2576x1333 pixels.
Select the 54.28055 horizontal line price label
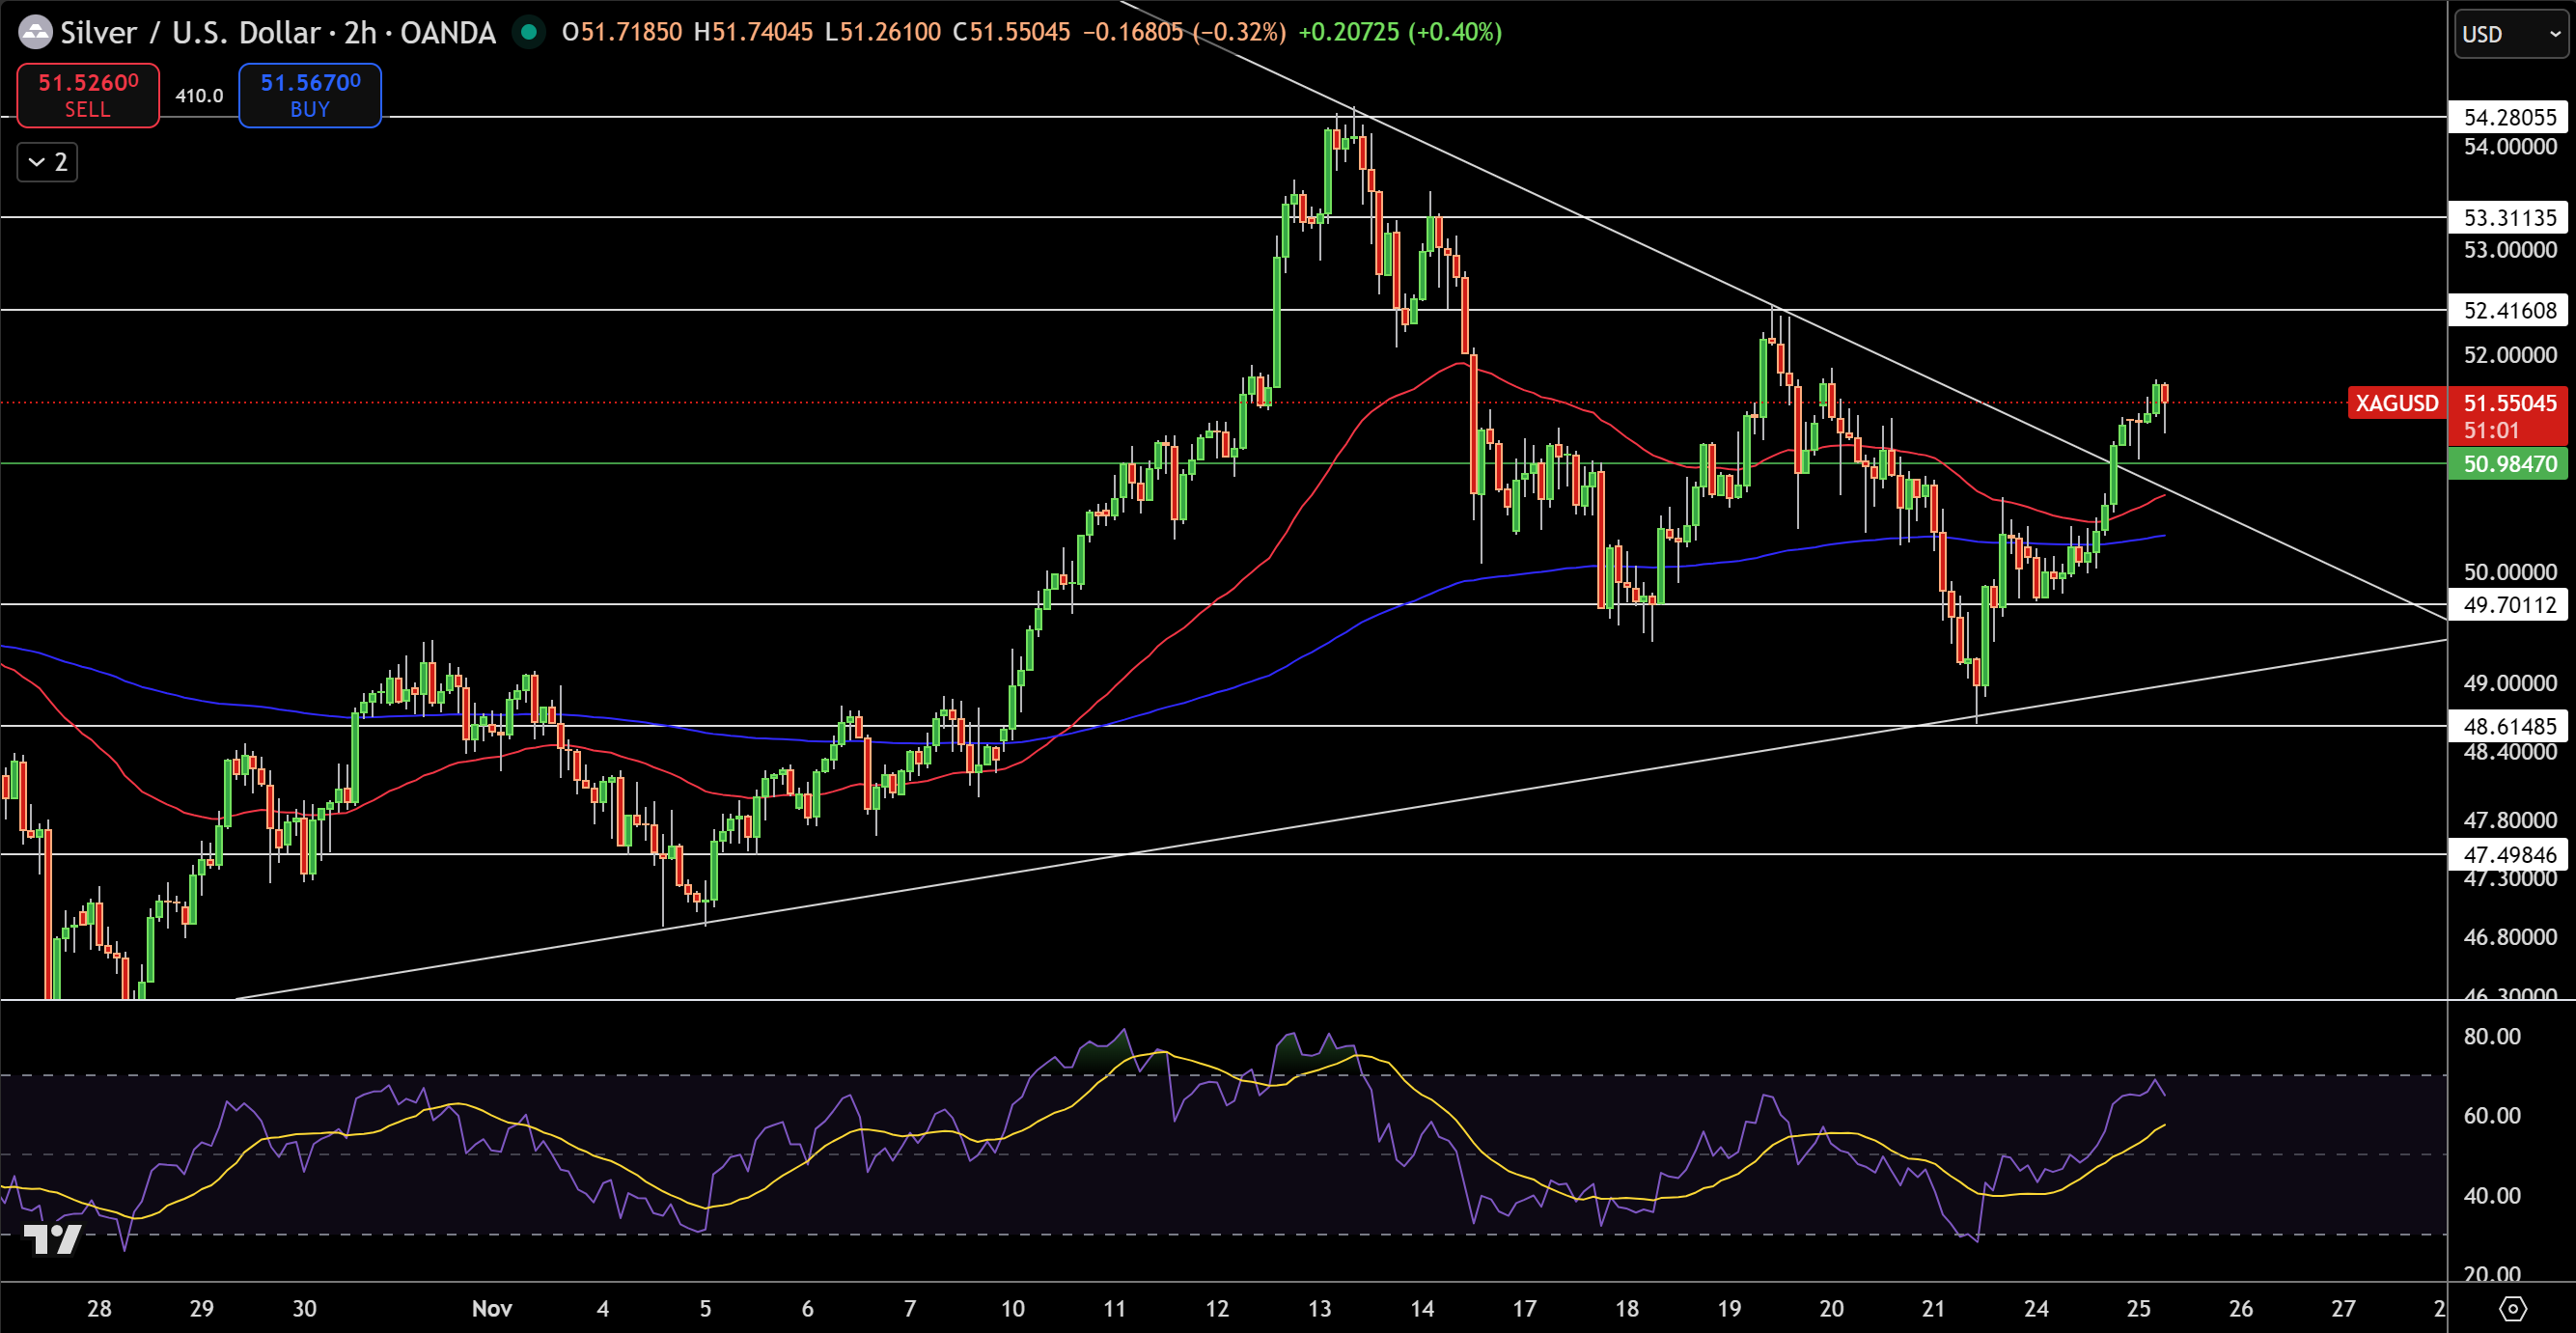[2509, 117]
